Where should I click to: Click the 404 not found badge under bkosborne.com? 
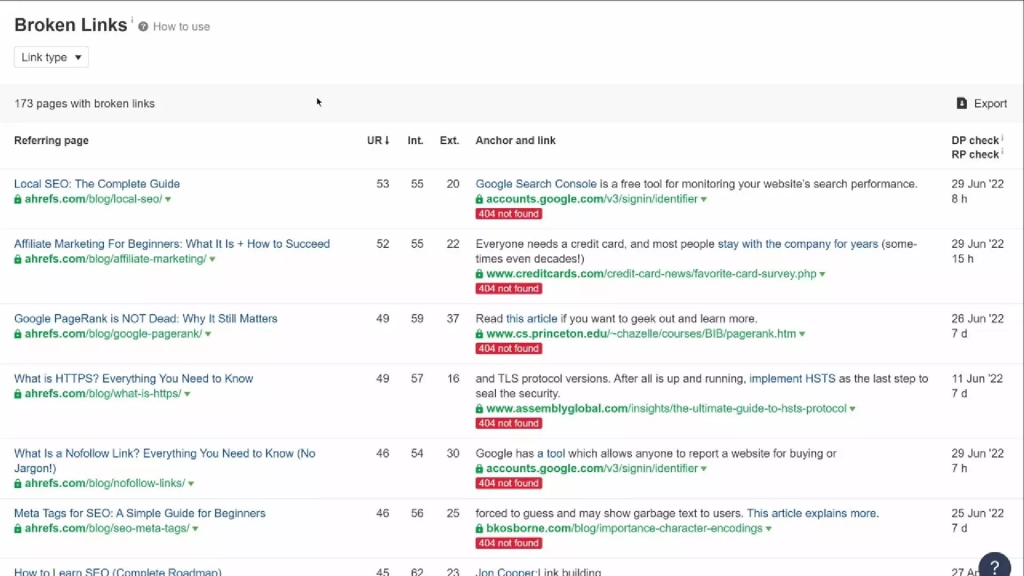508,543
